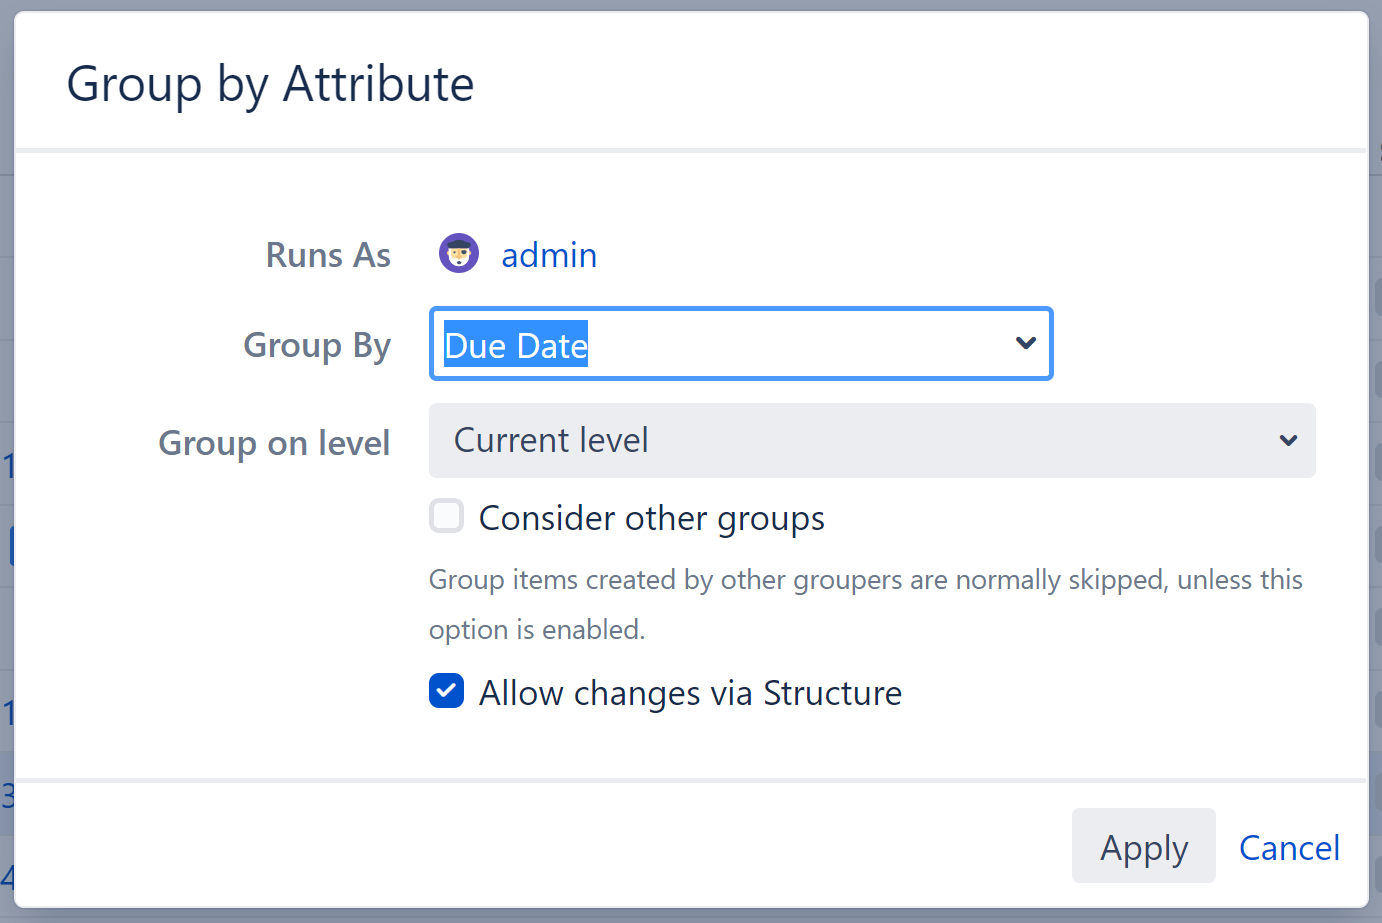
Task: Click the Apply button
Action: coord(1143,846)
